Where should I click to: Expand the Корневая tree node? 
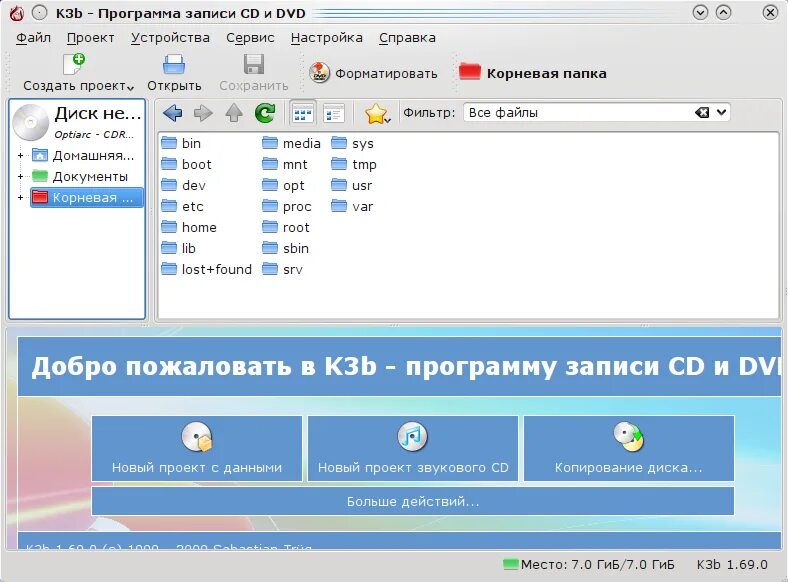[x=20, y=198]
